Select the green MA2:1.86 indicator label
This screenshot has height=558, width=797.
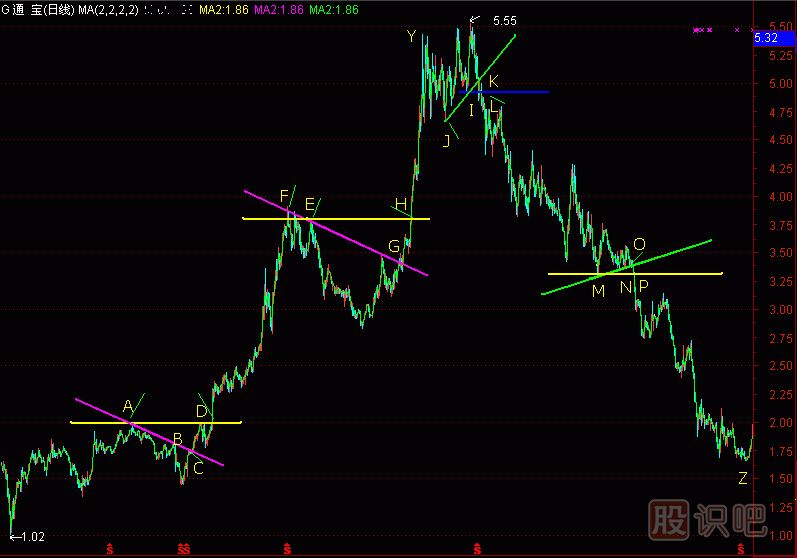[x=334, y=9]
